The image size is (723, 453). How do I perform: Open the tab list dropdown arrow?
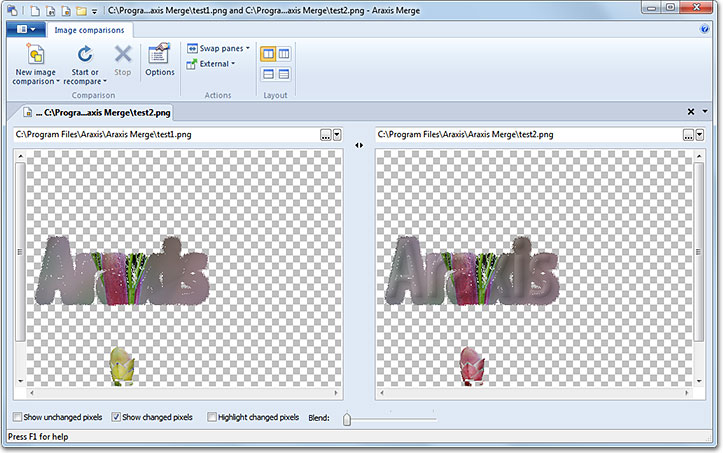pos(705,112)
